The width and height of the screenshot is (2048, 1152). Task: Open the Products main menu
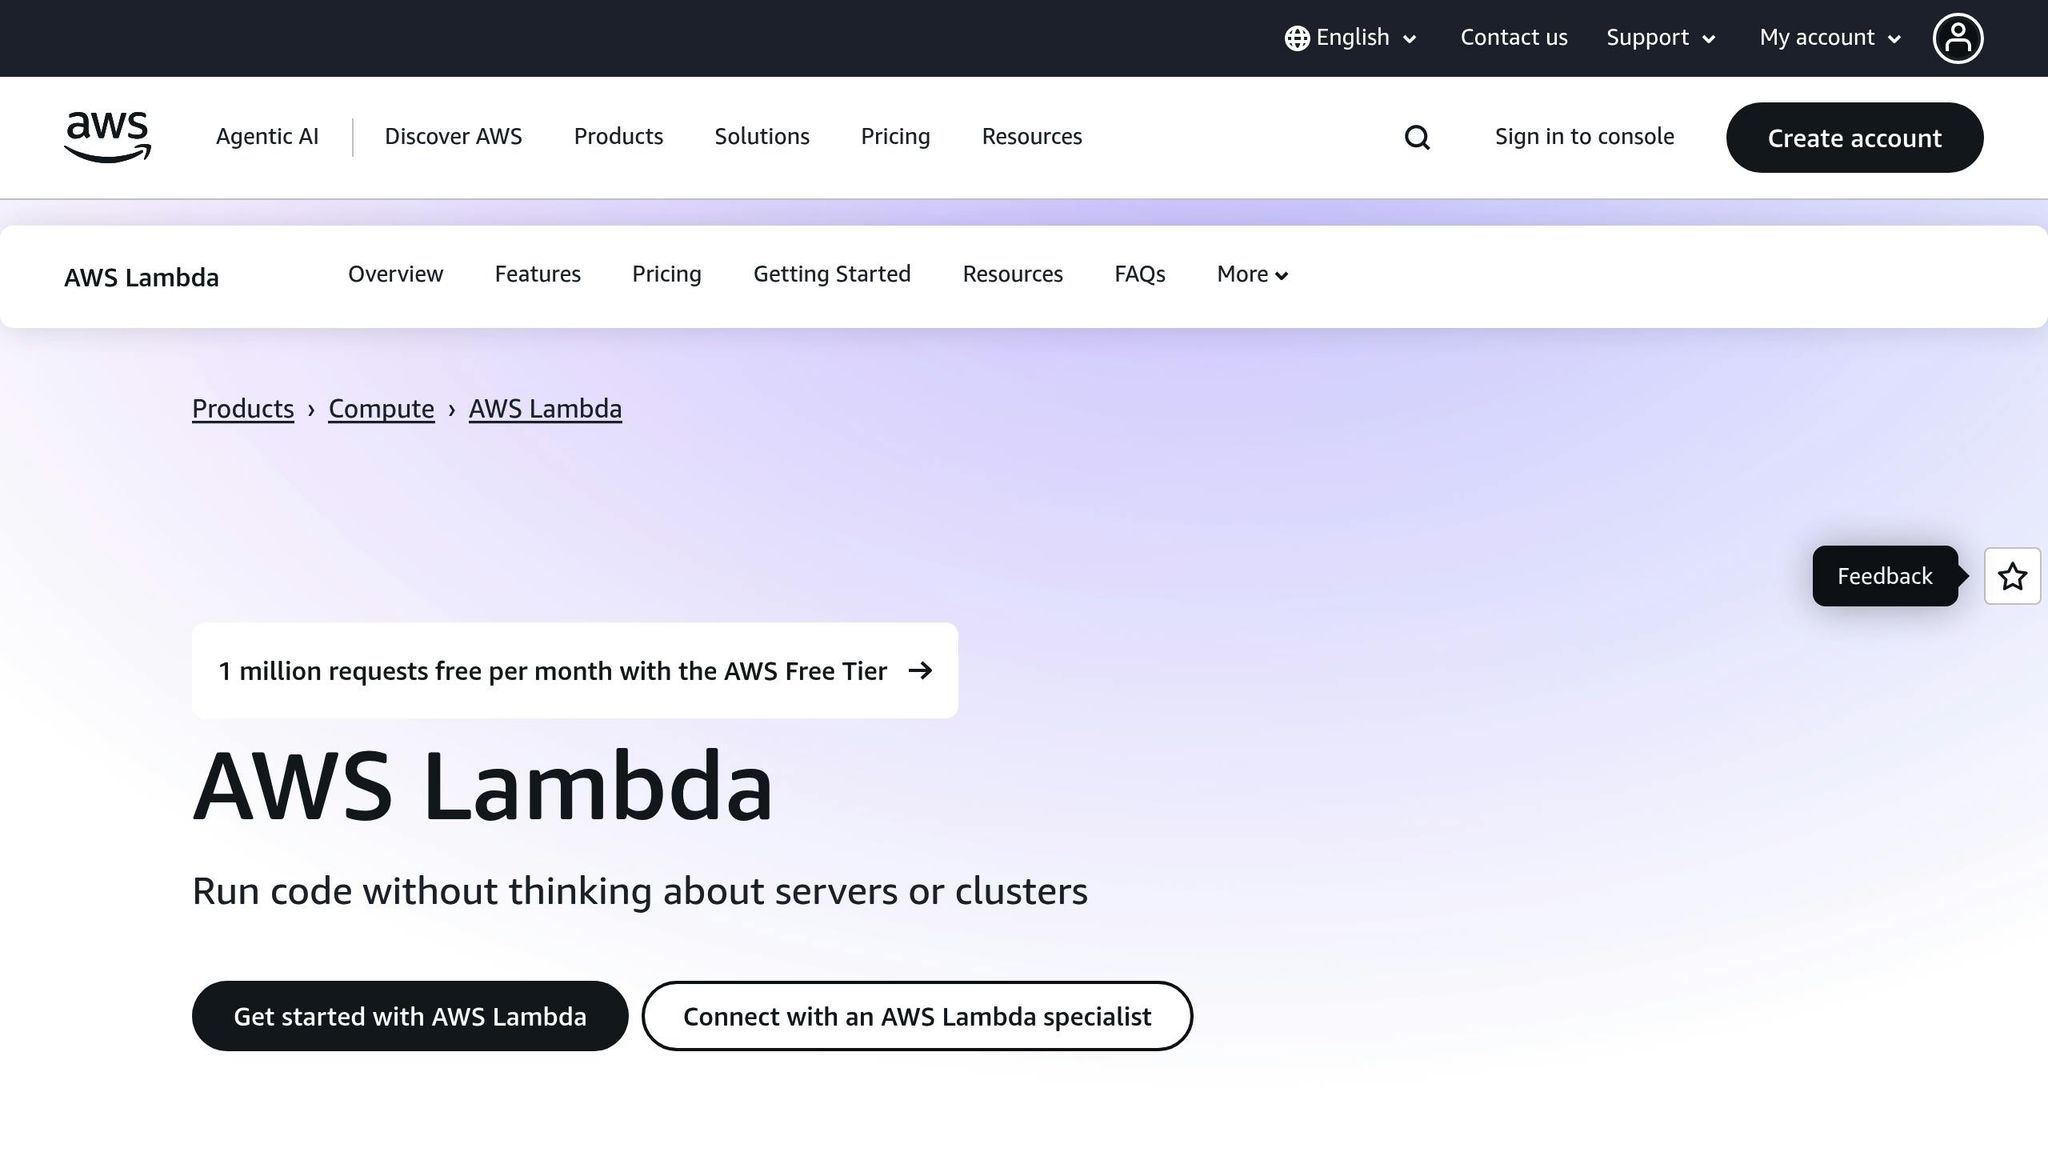click(618, 137)
